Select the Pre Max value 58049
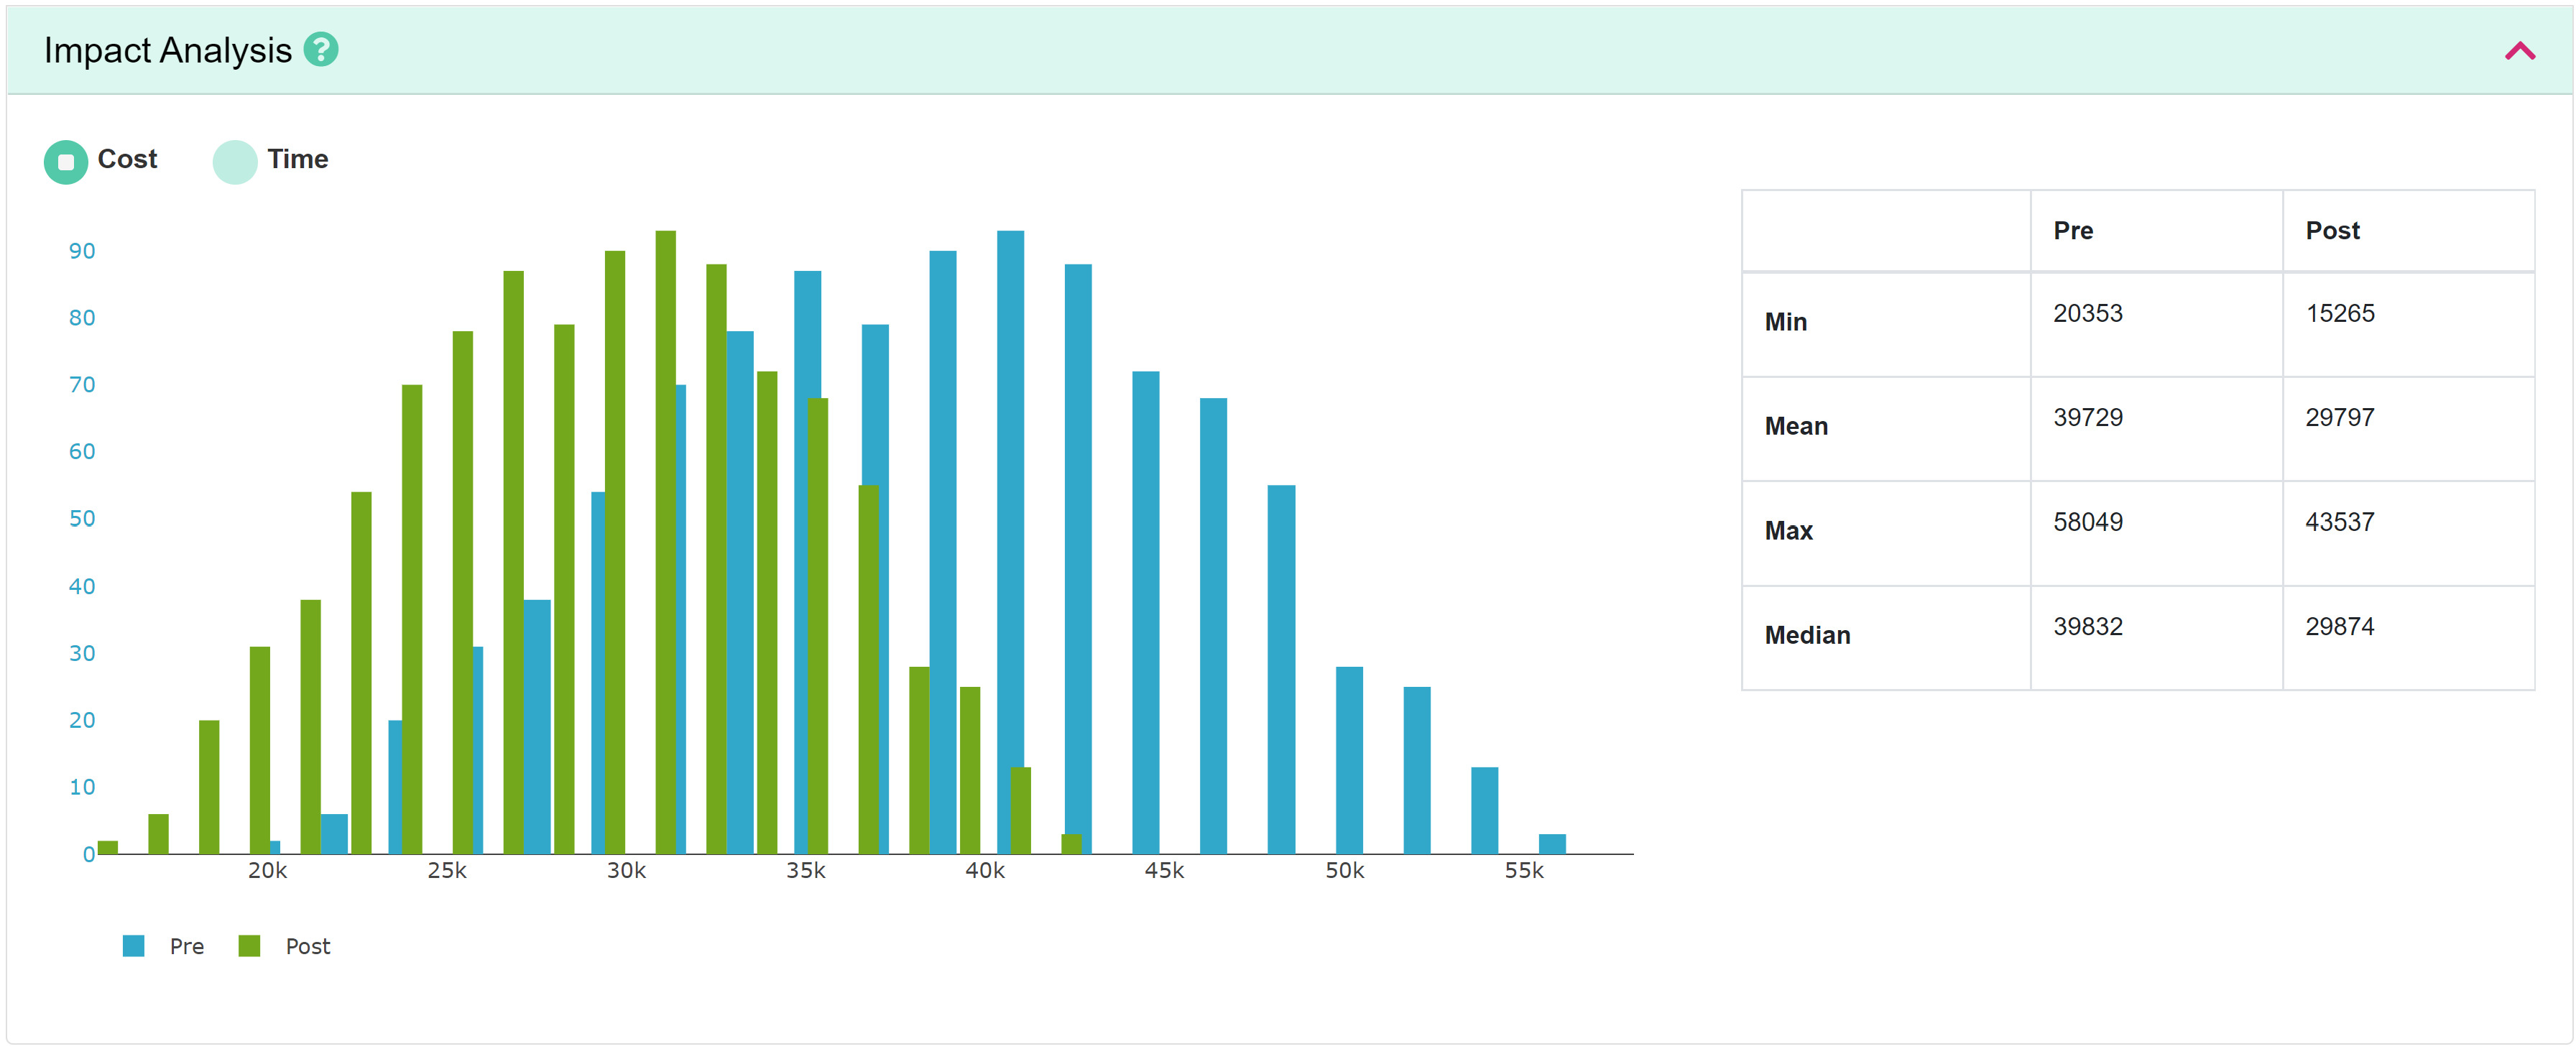This screenshot has height=1049, width=2576. tap(2088, 522)
